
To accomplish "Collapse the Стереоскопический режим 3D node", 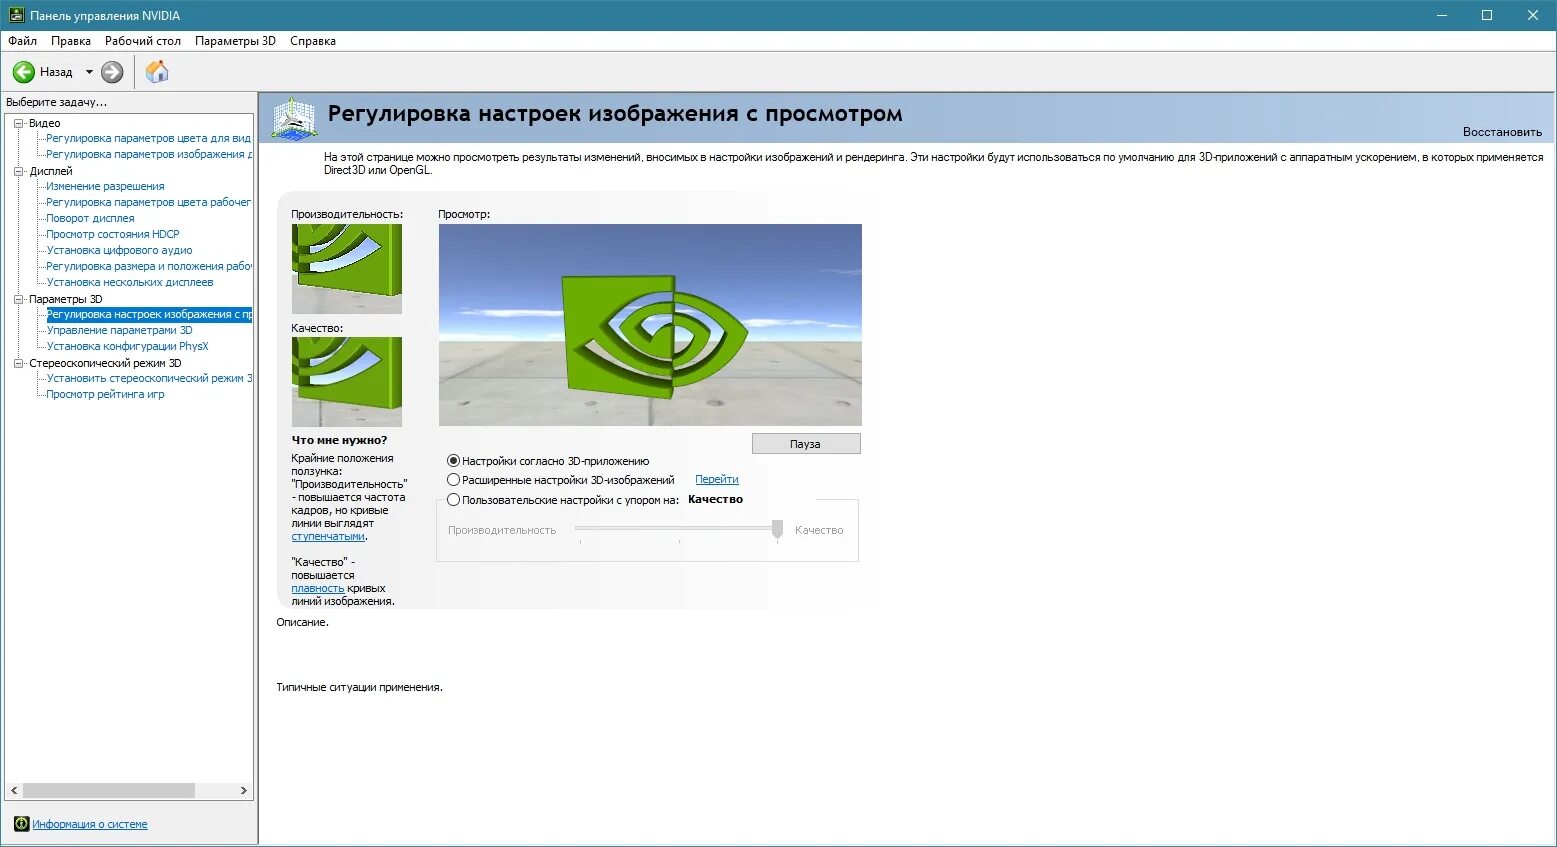I will coord(19,363).
